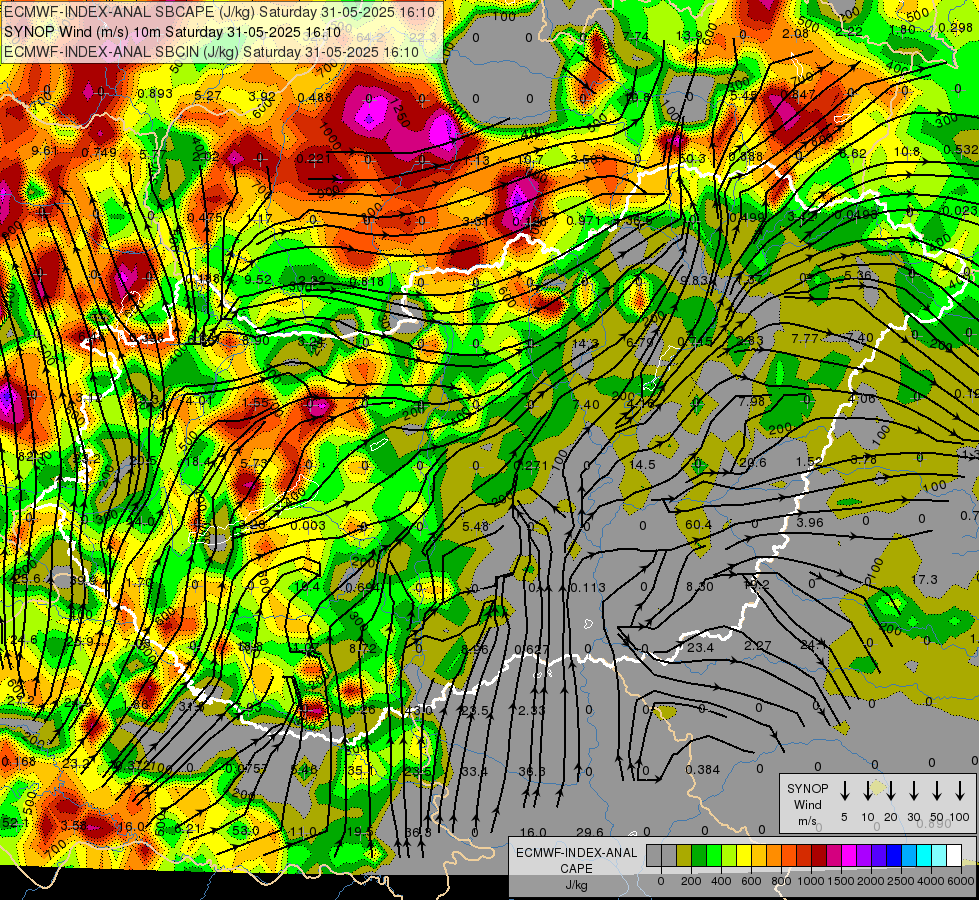Click the '60.4' value on the map

coord(698,525)
